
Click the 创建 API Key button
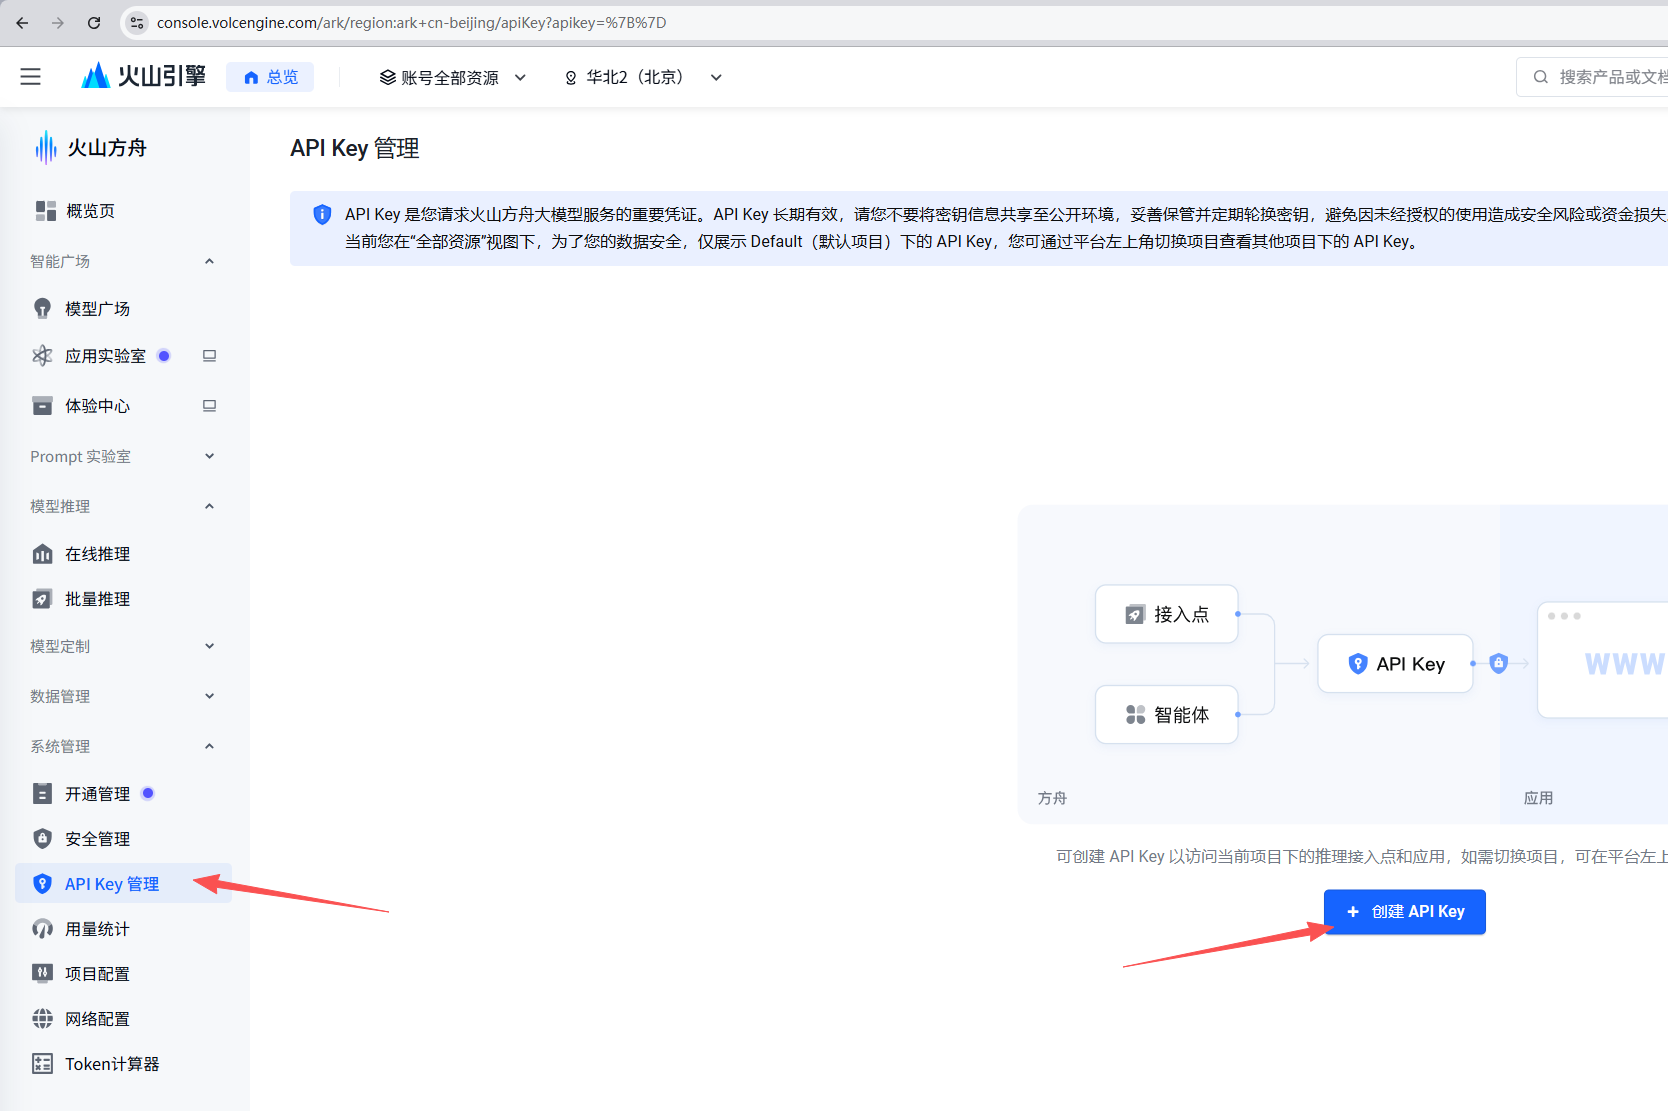click(x=1404, y=912)
